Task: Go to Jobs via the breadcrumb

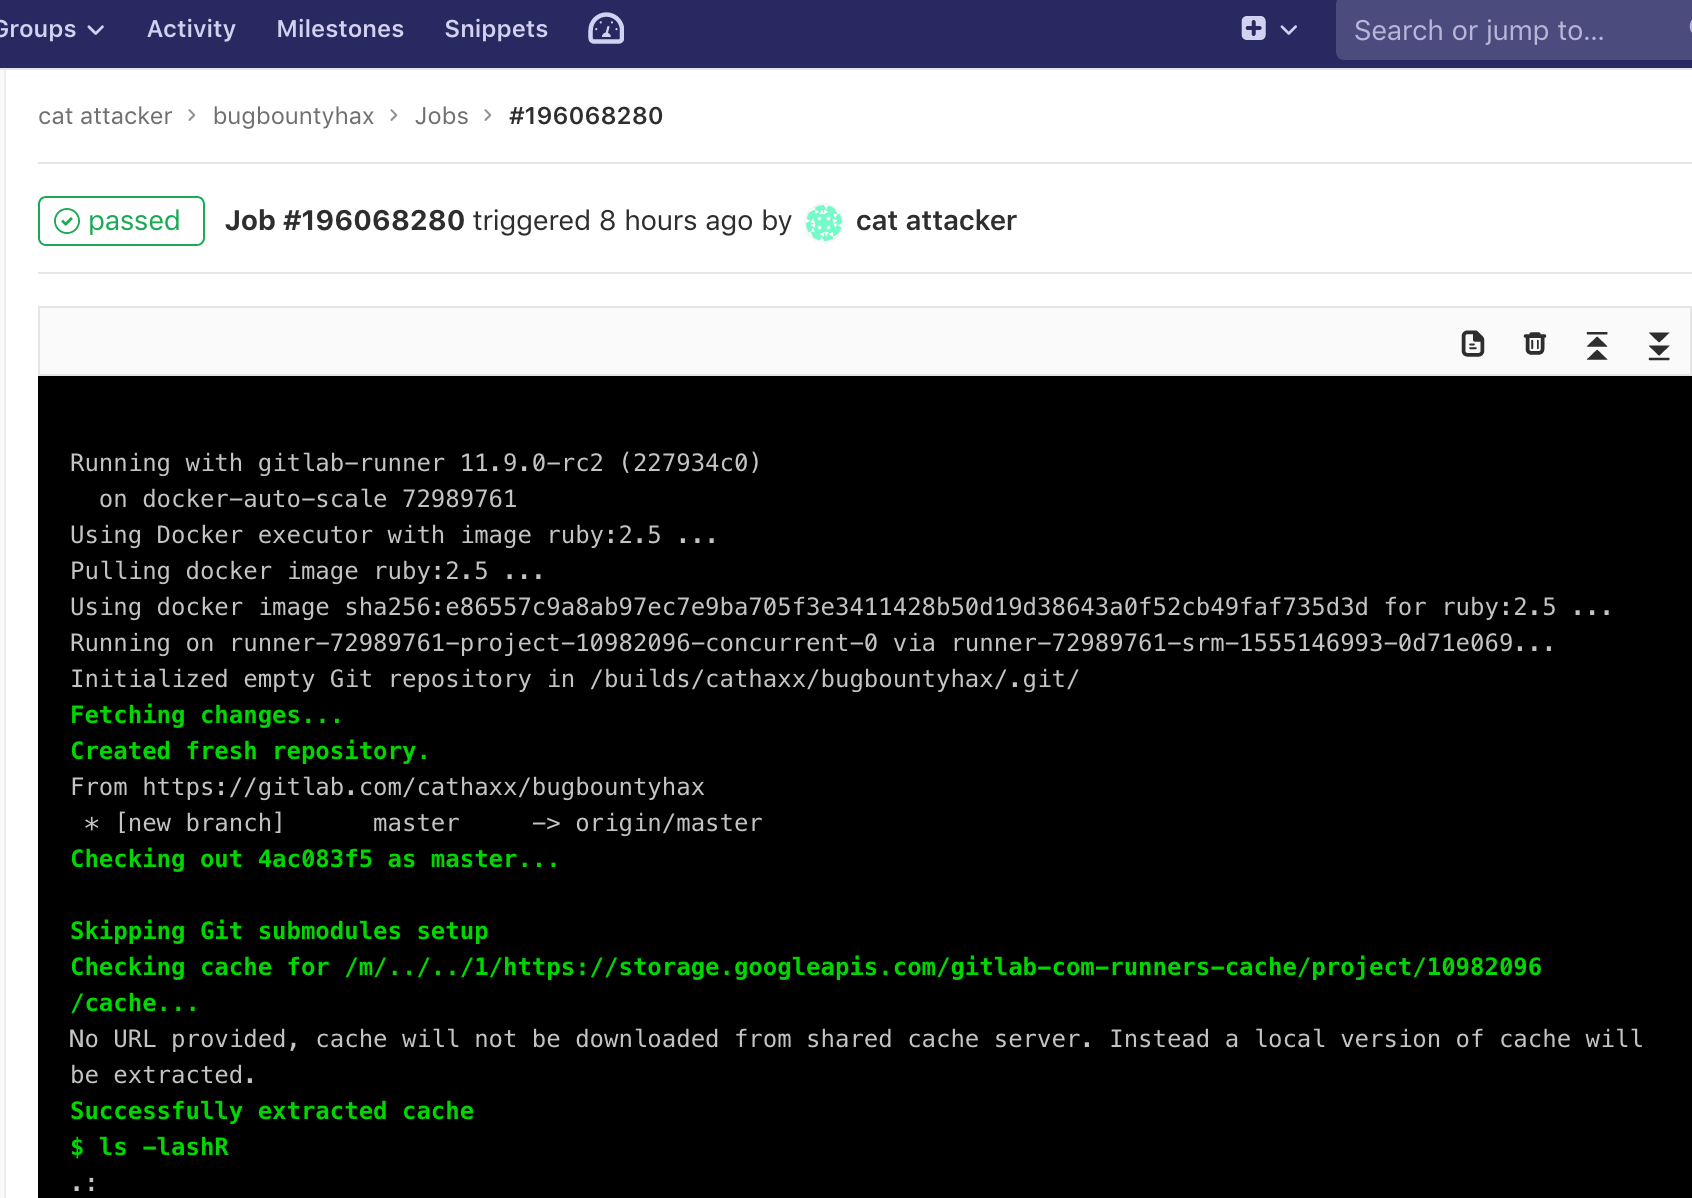Action: click(x=441, y=116)
